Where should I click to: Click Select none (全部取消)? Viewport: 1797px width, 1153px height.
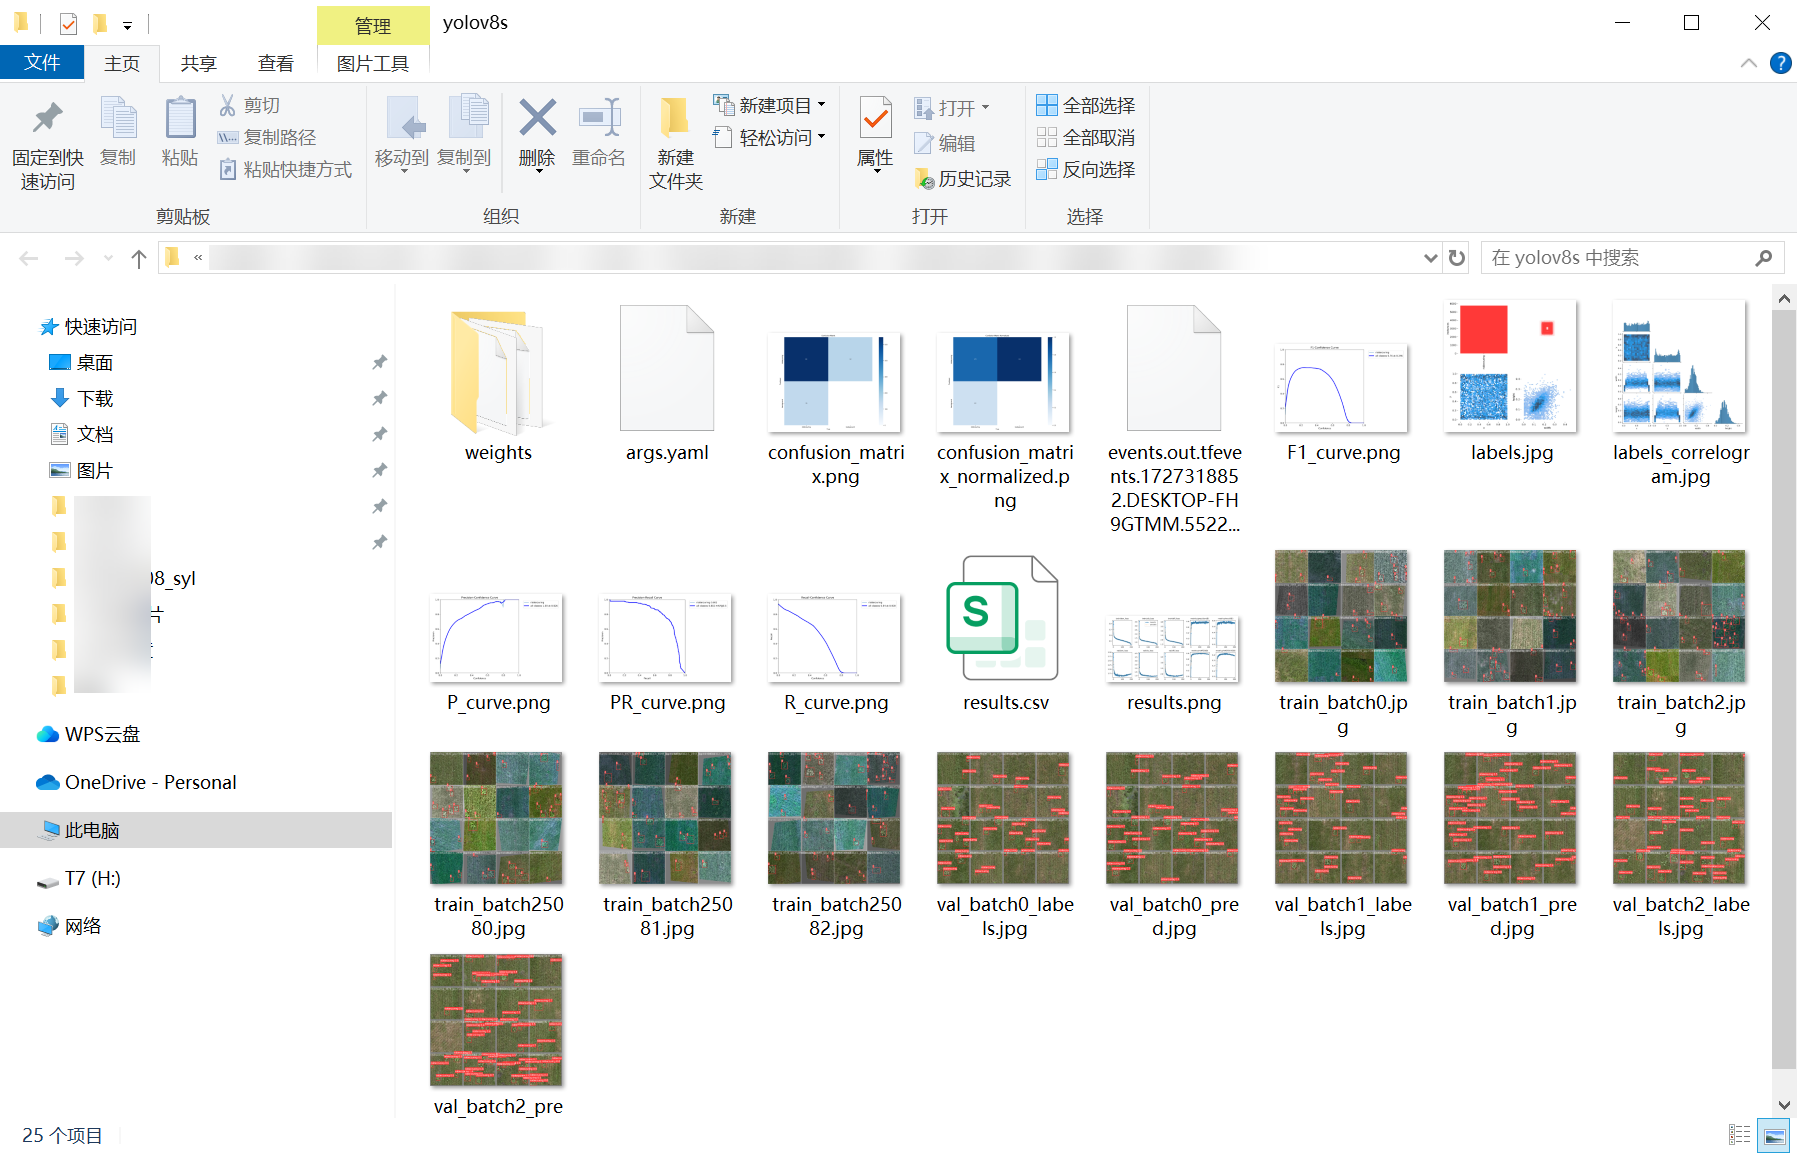pyautogui.click(x=1086, y=137)
